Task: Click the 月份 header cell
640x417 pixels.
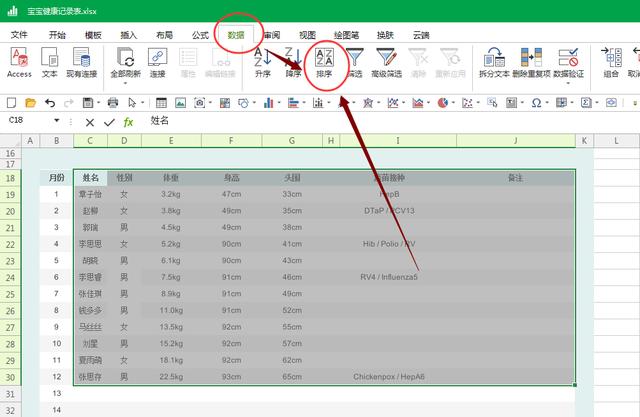Action: point(57,178)
